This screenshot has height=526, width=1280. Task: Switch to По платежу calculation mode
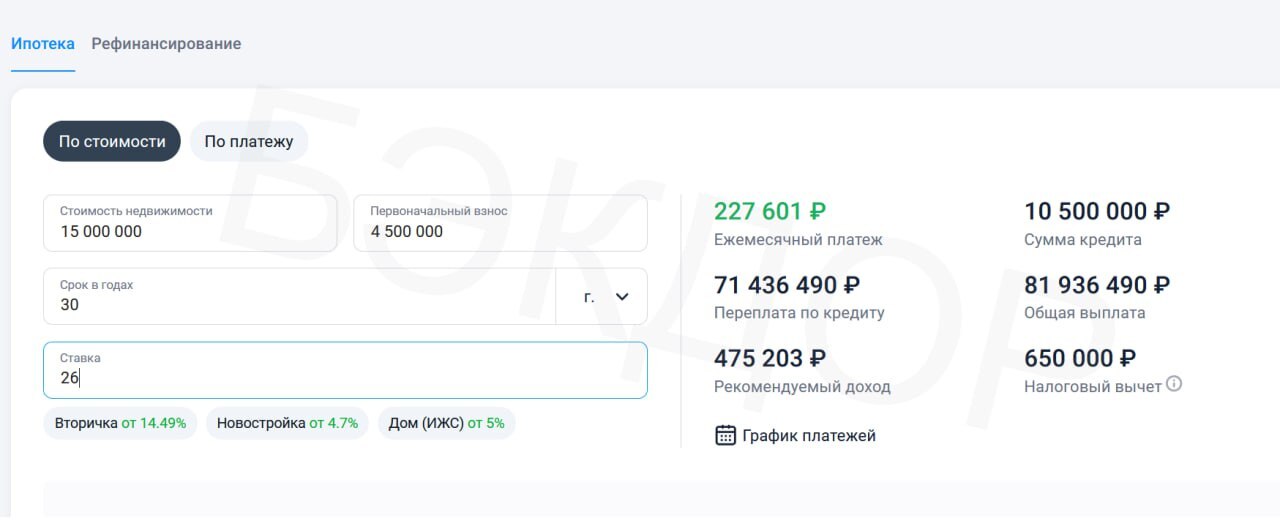249,142
